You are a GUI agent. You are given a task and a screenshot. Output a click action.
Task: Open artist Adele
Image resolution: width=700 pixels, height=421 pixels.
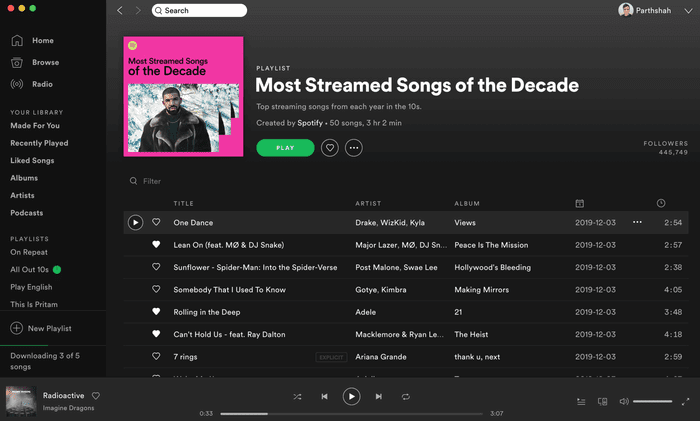[366, 312]
